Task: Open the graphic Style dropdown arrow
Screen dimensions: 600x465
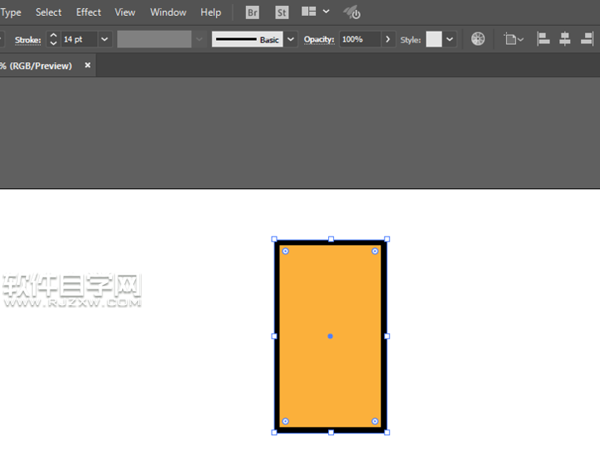Action: (450, 39)
